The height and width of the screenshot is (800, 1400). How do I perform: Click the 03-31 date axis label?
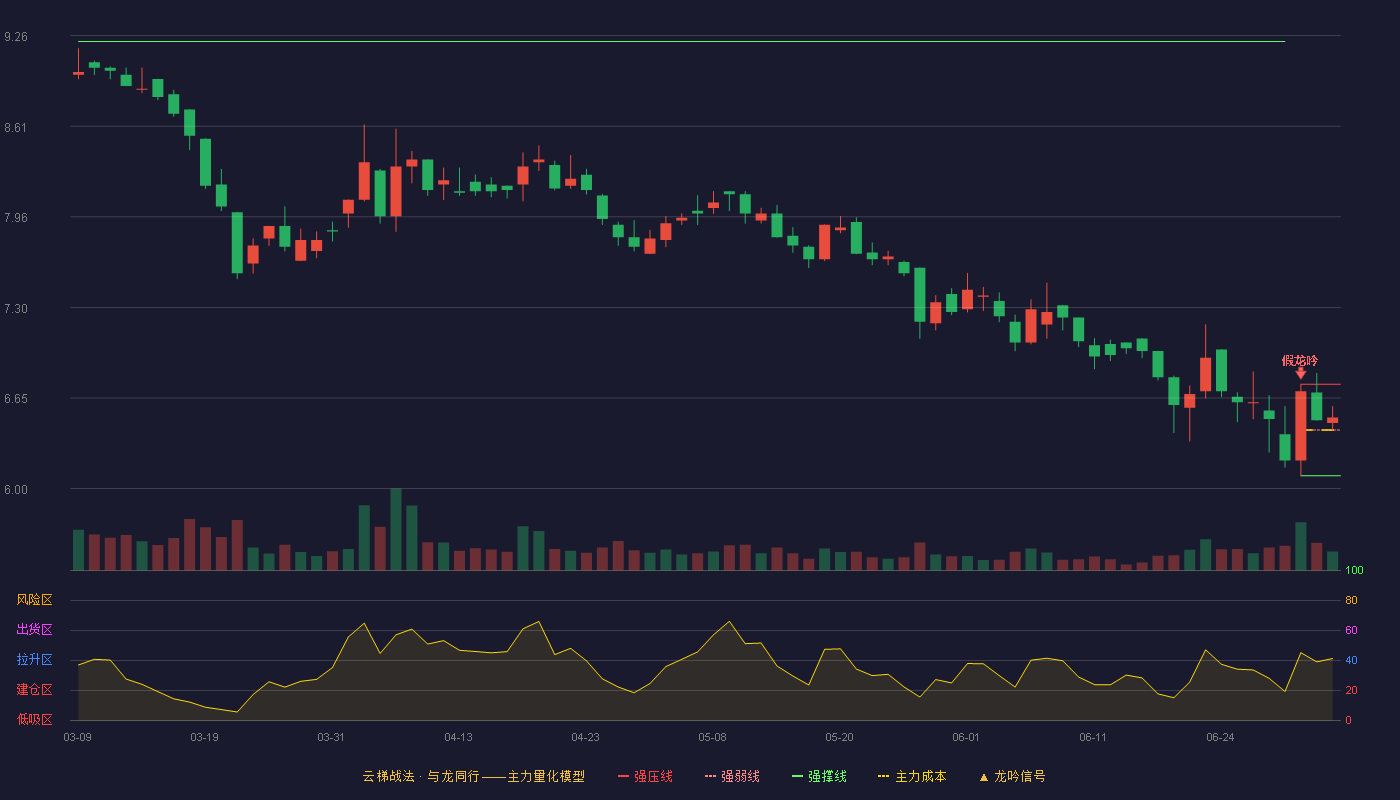[331, 737]
